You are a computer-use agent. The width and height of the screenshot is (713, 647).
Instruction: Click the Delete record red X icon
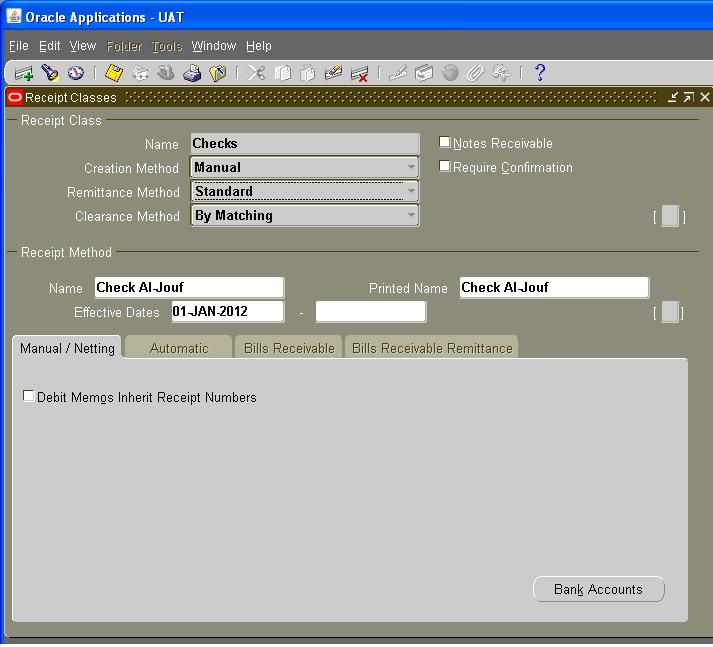pyautogui.click(x=359, y=73)
